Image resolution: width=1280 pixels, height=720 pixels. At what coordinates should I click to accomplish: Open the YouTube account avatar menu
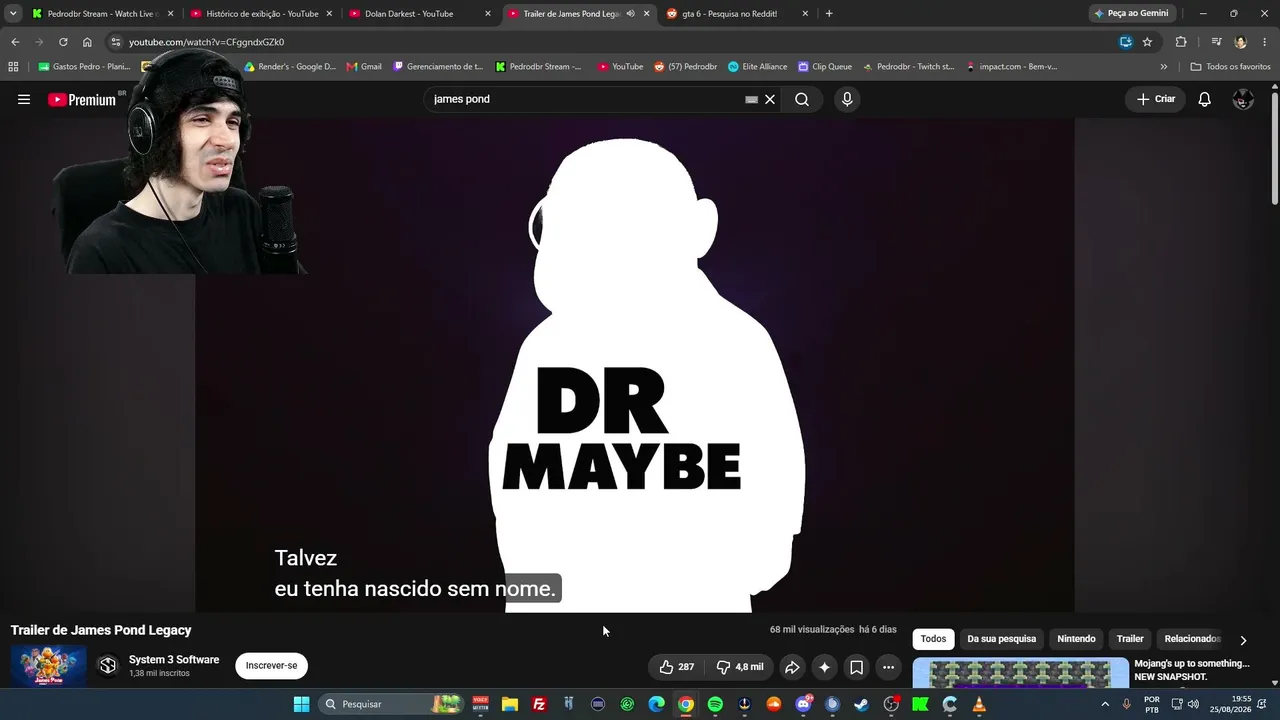click(1243, 99)
